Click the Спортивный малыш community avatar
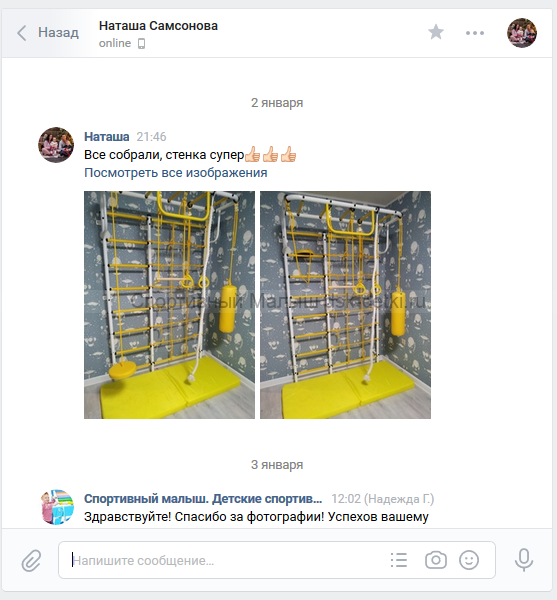 (x=57, y=507)
